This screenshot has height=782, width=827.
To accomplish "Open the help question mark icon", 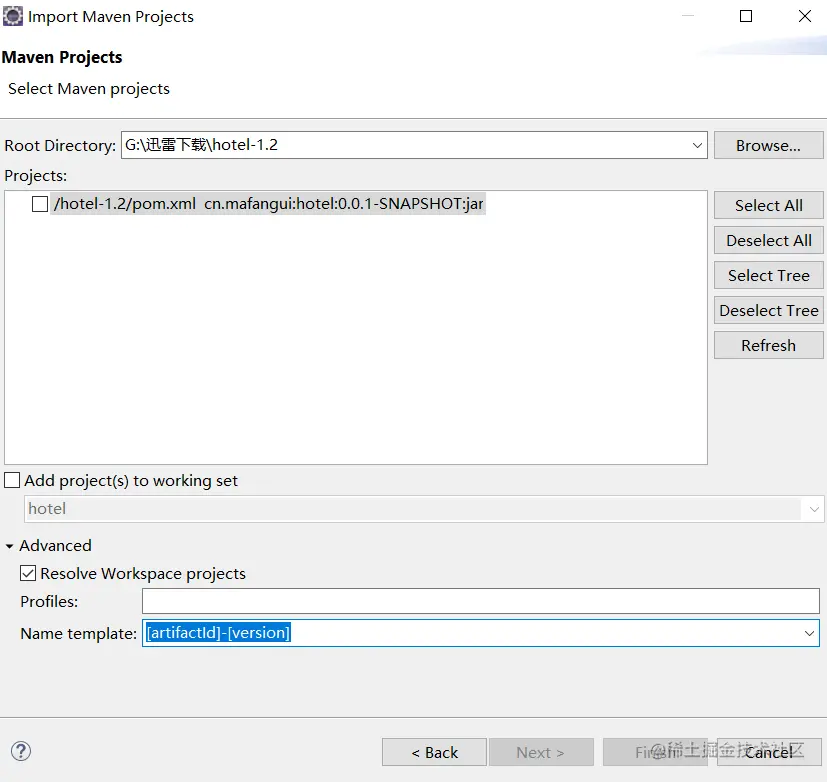I will [21, 751].
